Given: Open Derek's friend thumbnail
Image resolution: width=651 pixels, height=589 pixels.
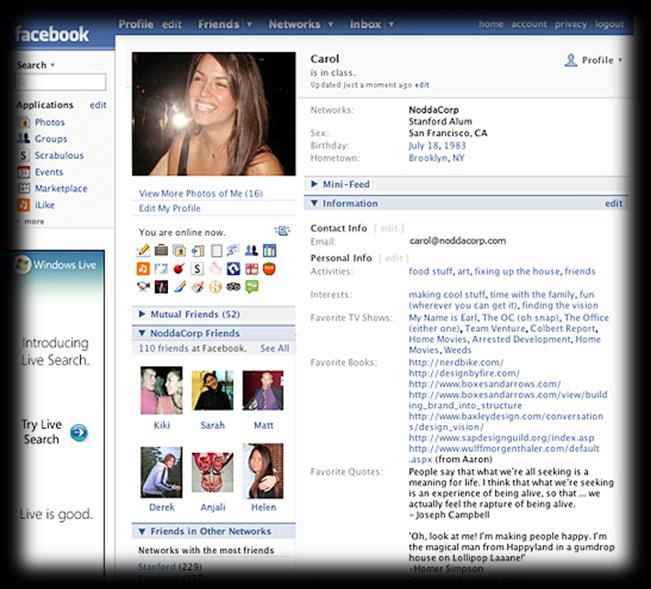Looking at the screenshot, I should (x=162, y=472).
